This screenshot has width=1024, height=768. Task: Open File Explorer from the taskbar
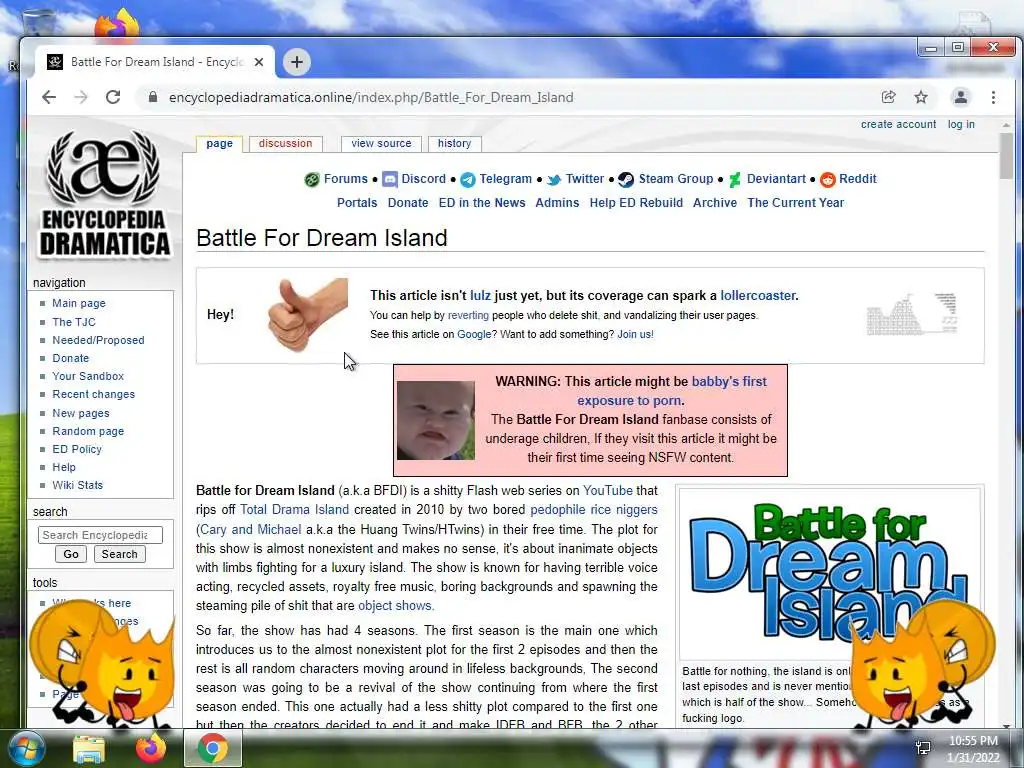(x=89, y=748)
